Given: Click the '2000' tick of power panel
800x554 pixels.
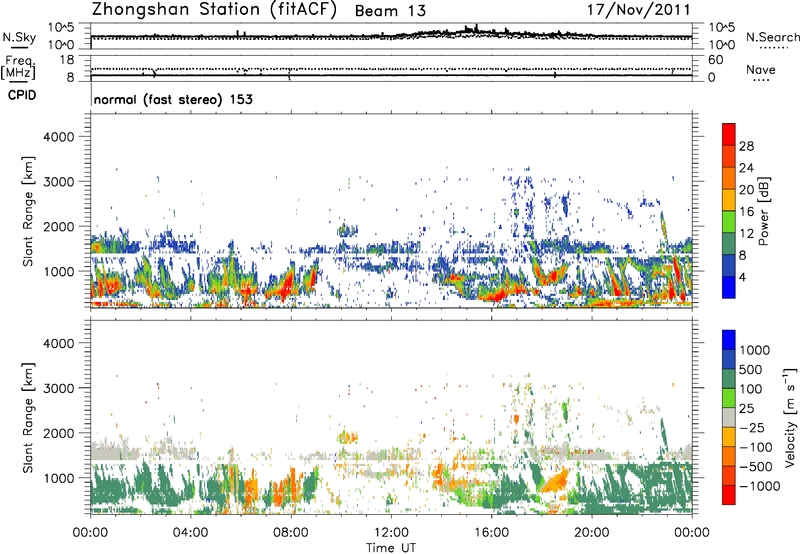Looking at the screenshot, I should tap(58, 227).
